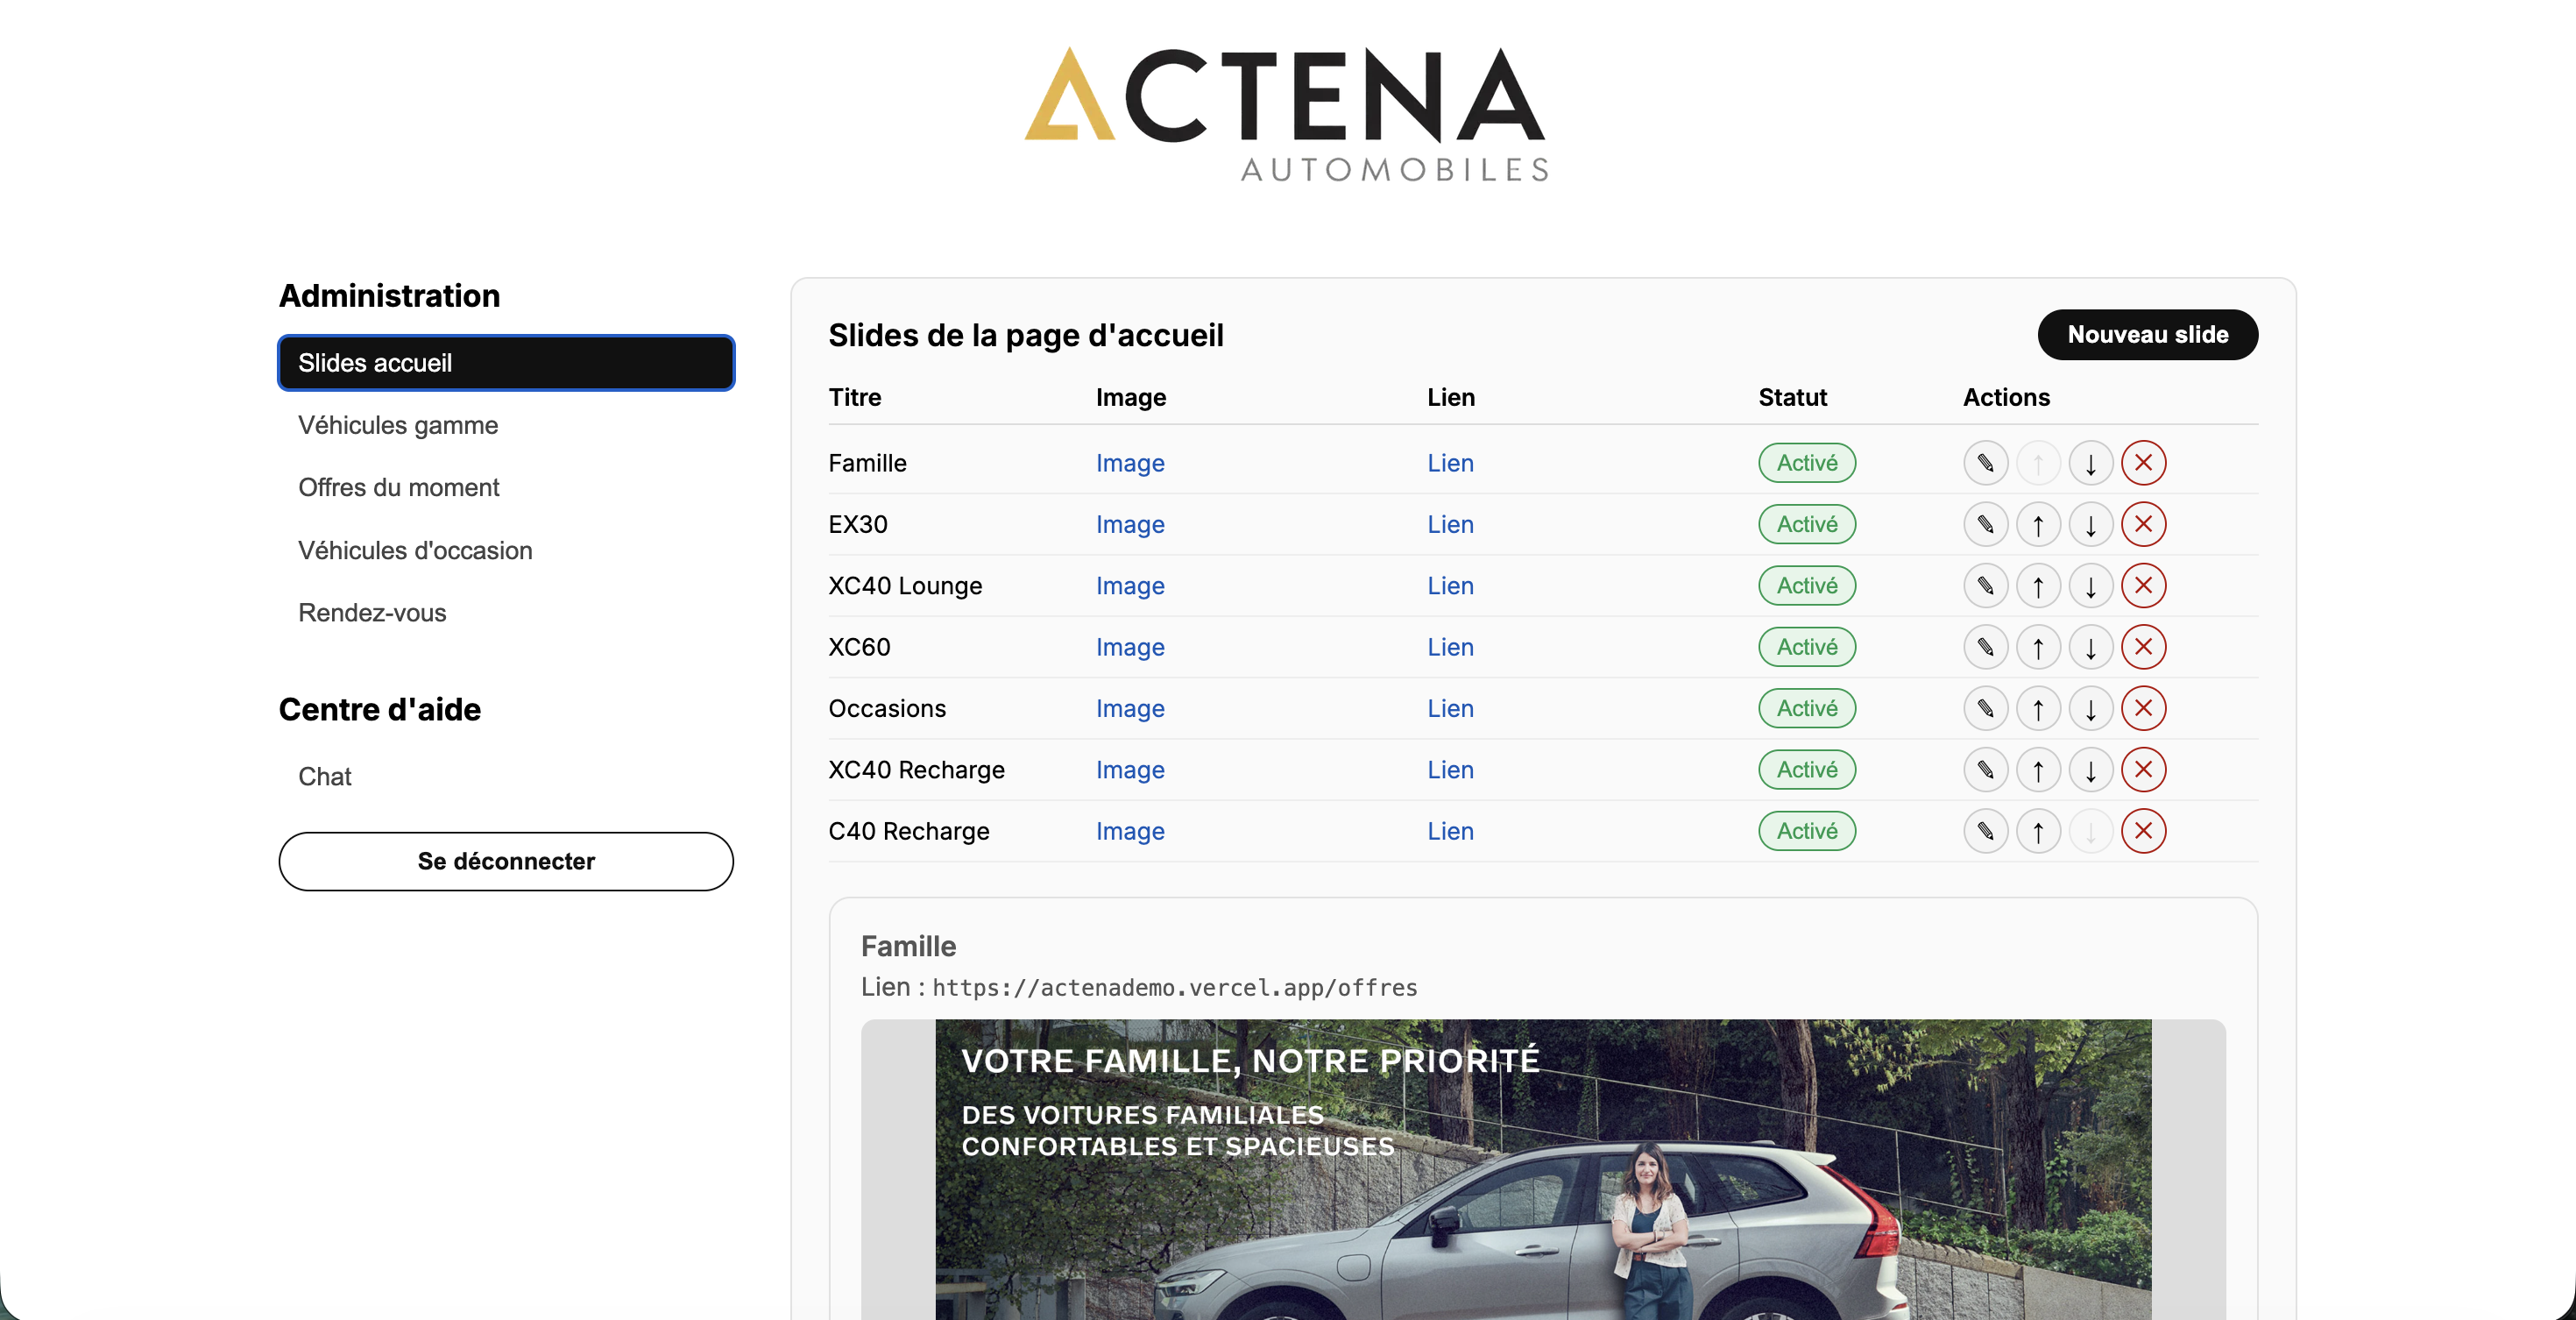Edit the C40 Recharge slide

1985,831
